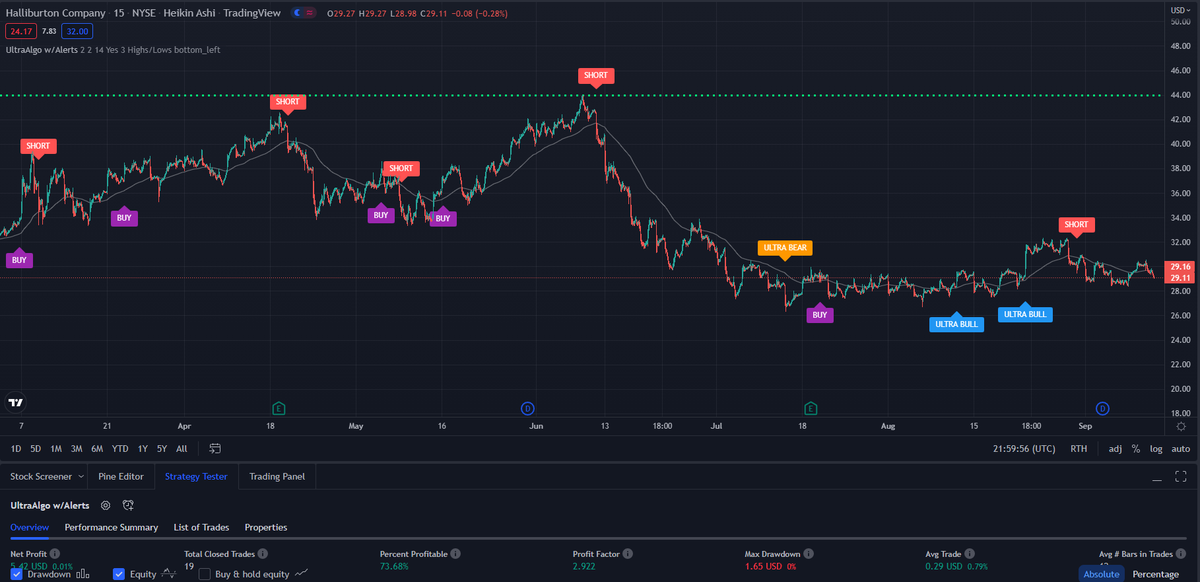Set chart range to 5Y

pyautogui.click(x=162, y=448)
